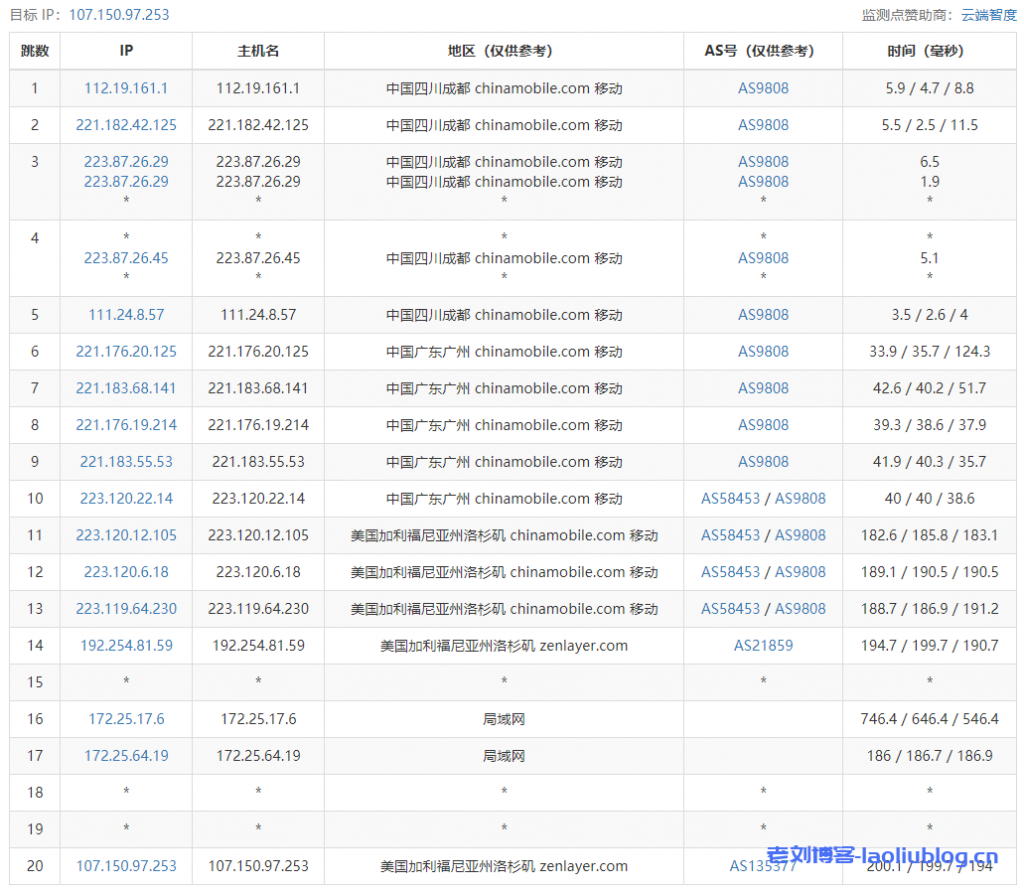Click destination IP link 107.150.97.253 in hop 20
This screenshot has height=893, width=1024.
click(x=126, y=866)
